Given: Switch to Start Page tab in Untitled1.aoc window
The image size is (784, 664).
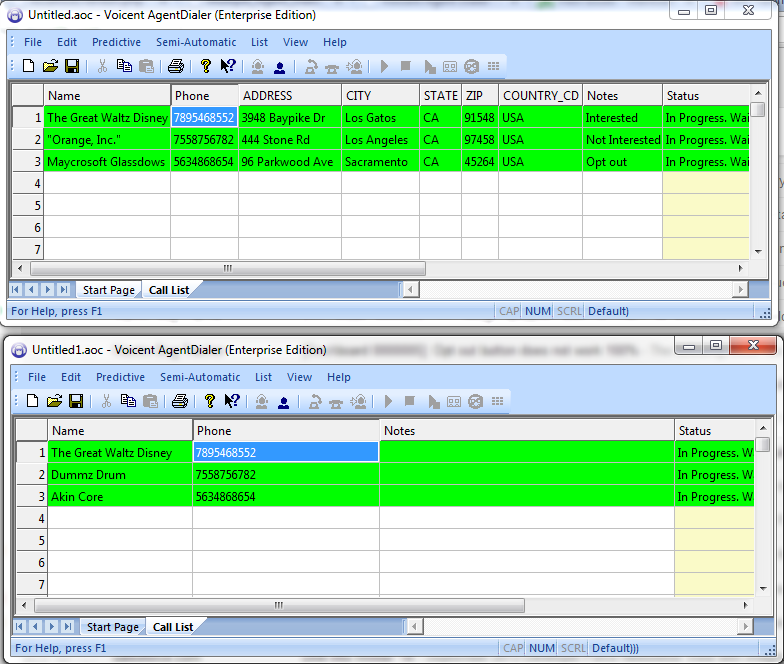Looking at the screenshot, I should [112, 627].
